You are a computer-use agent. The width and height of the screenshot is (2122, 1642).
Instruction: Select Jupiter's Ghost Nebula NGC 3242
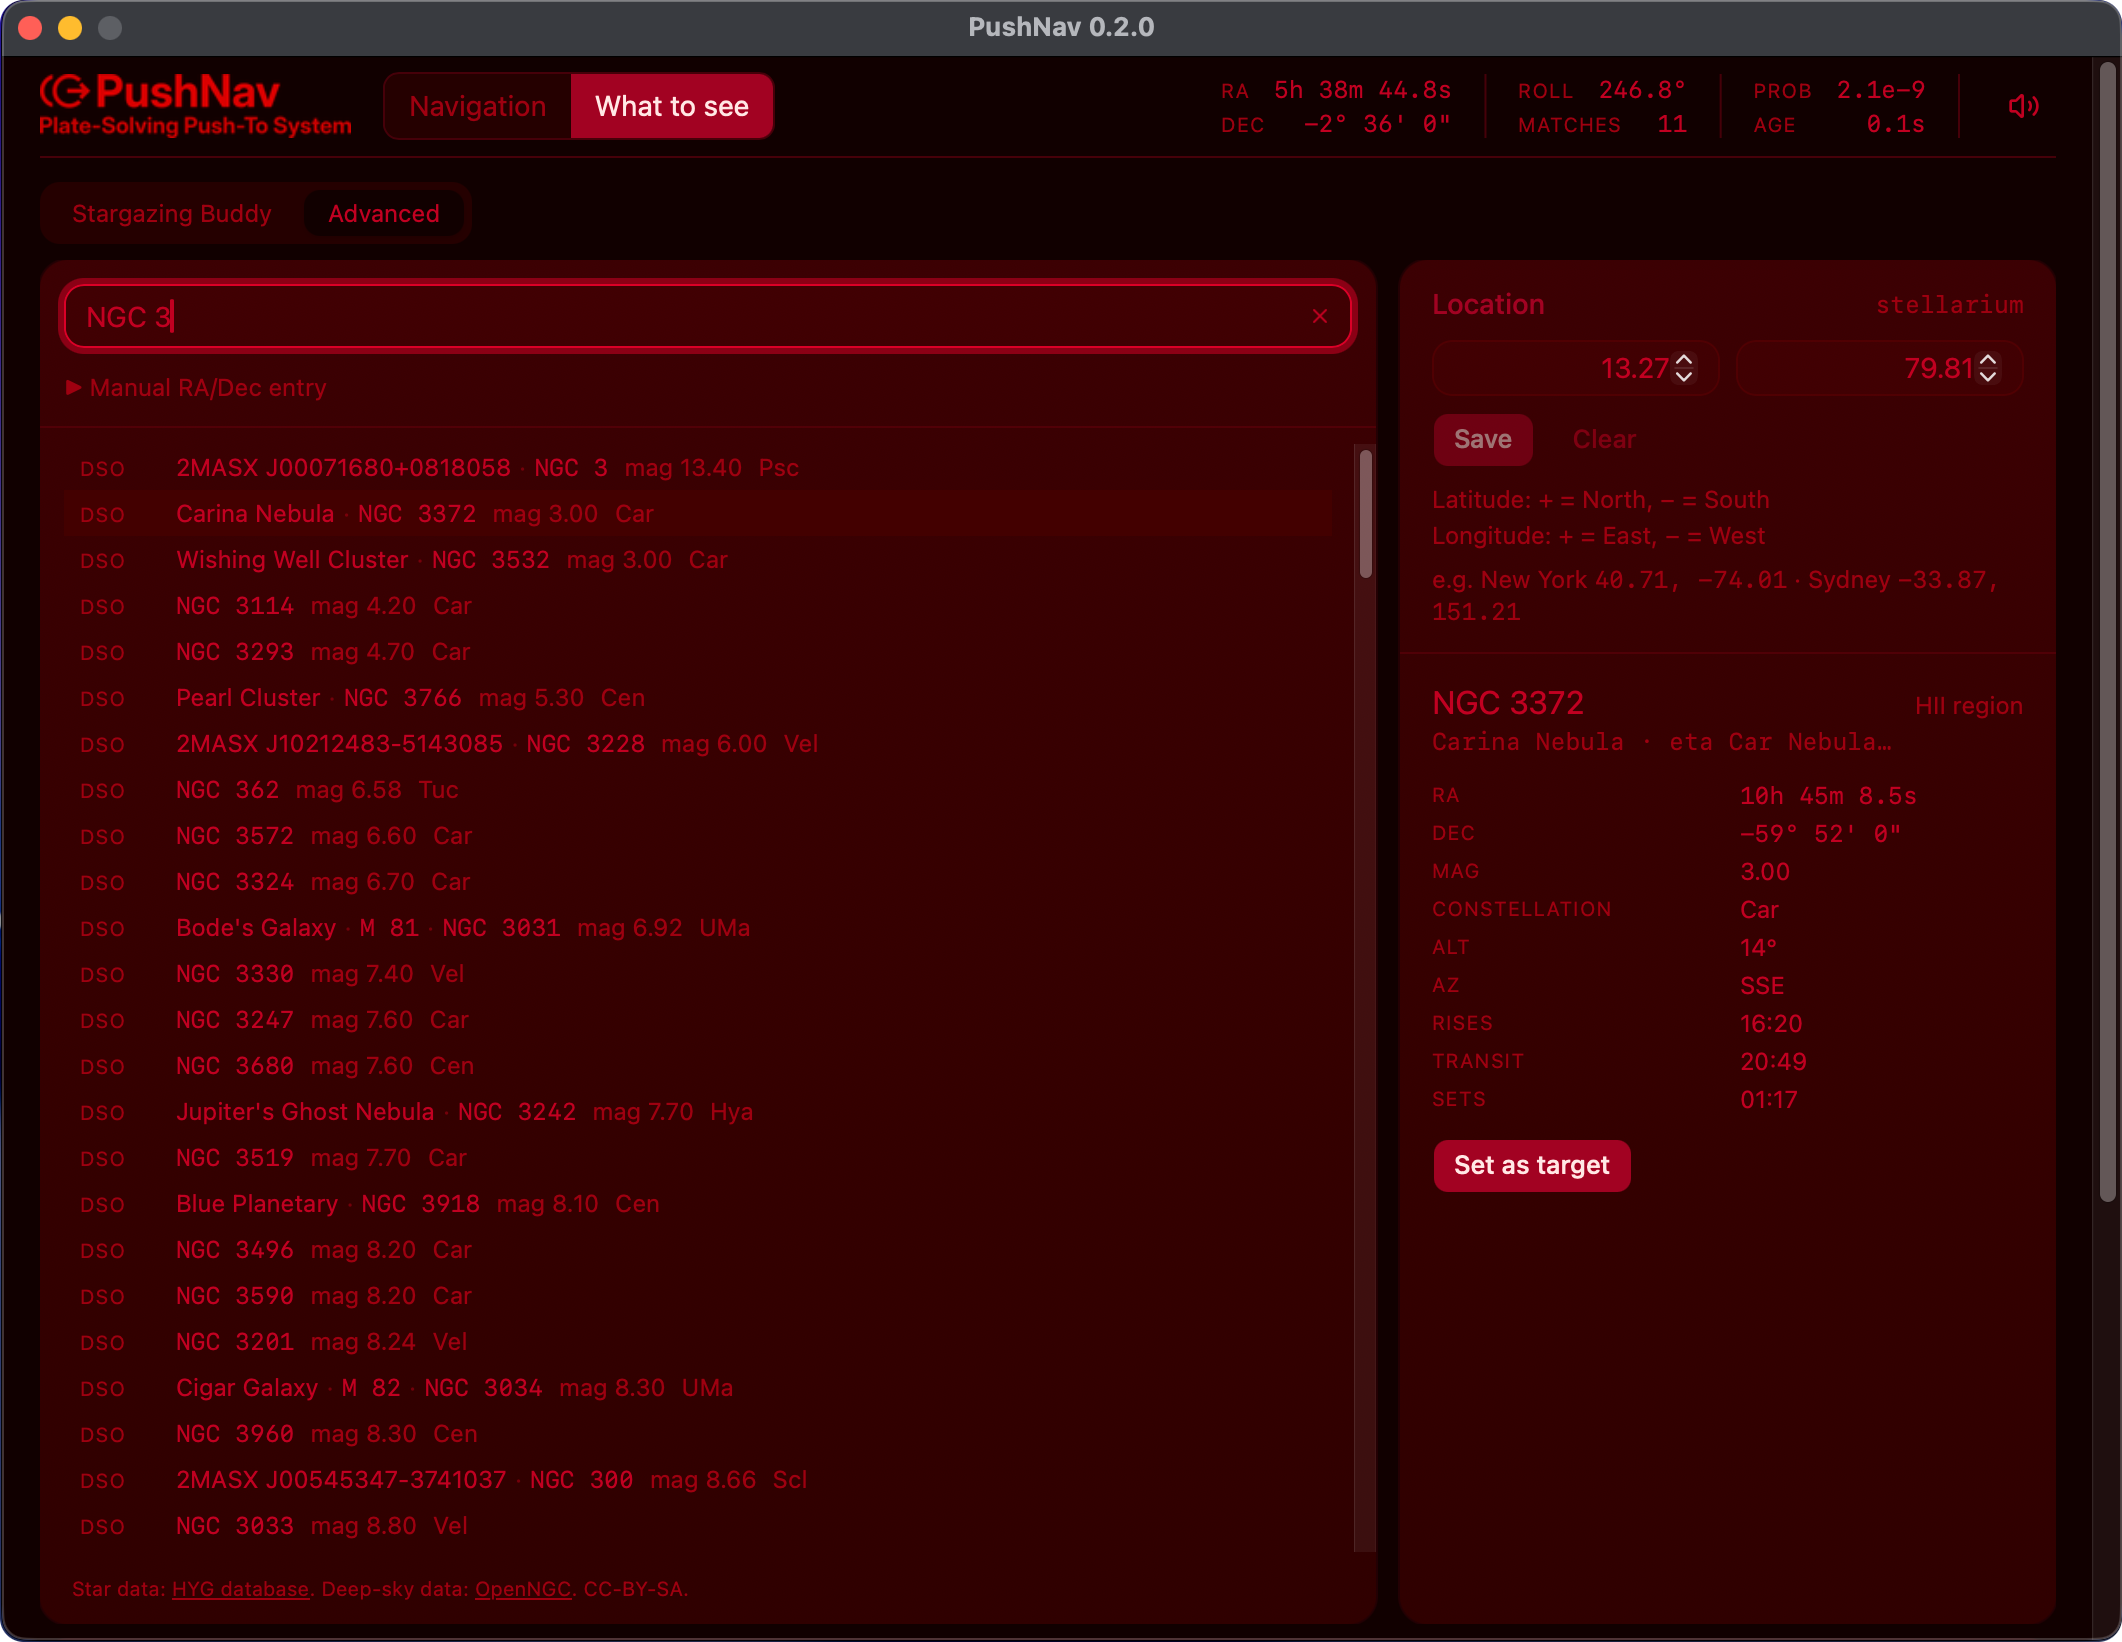click(698, 1112)
